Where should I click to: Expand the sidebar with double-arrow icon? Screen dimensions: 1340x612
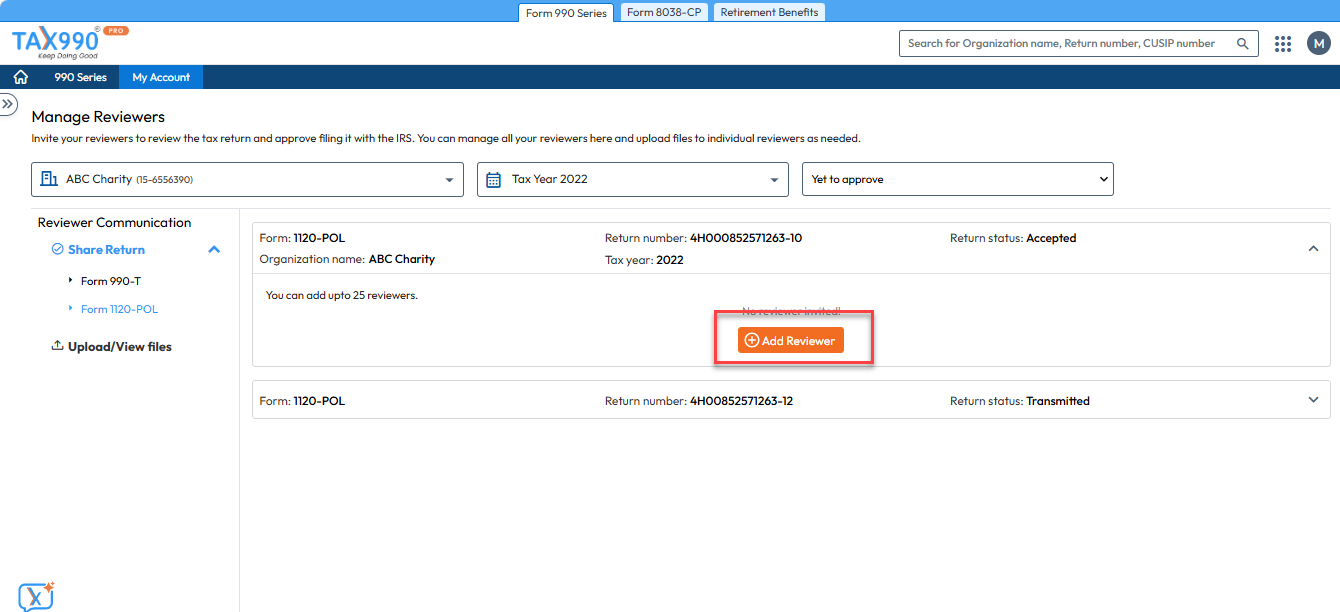coord(8,104)
